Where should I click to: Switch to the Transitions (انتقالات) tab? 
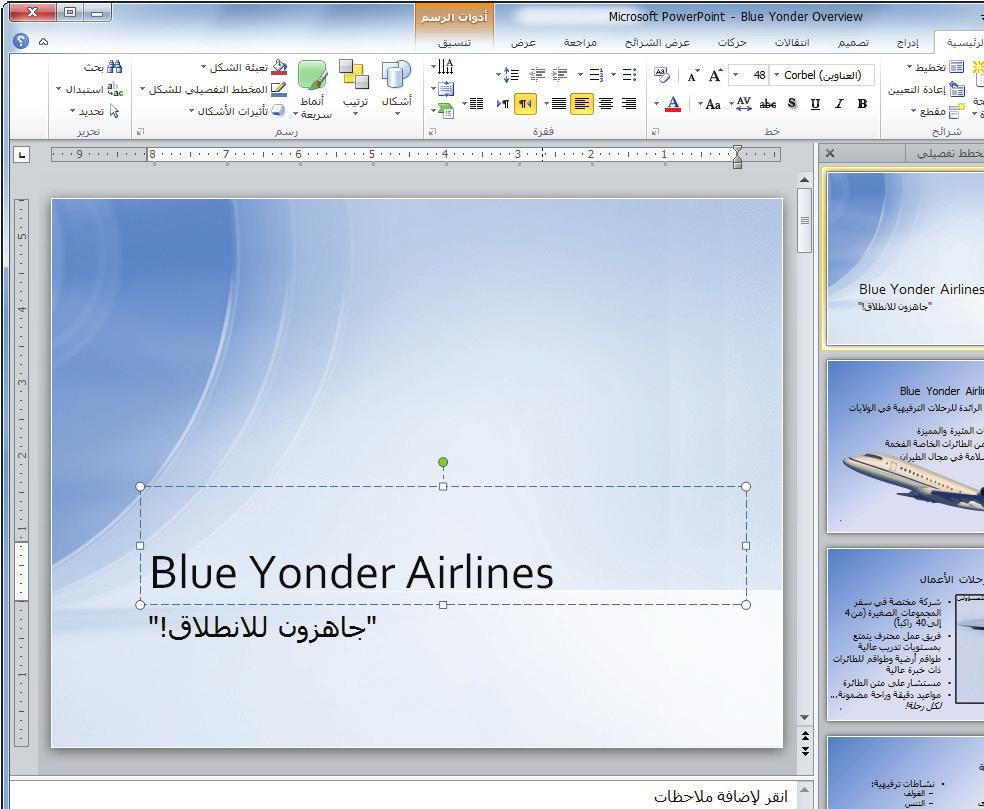[791, 42]
